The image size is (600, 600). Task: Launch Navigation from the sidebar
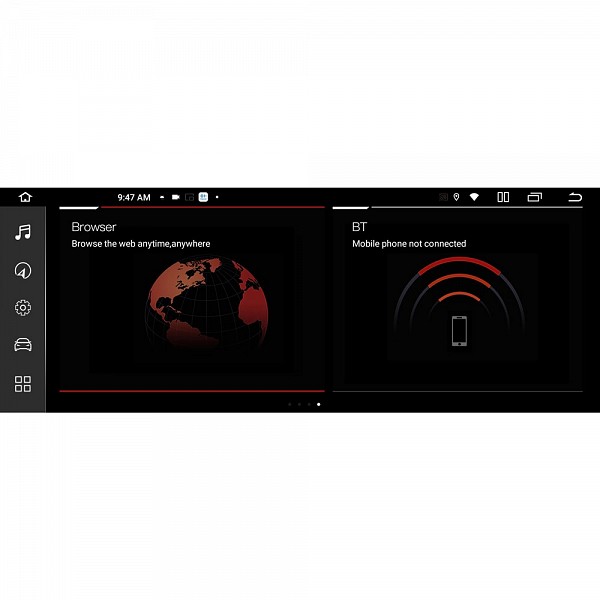coord(23,270)
